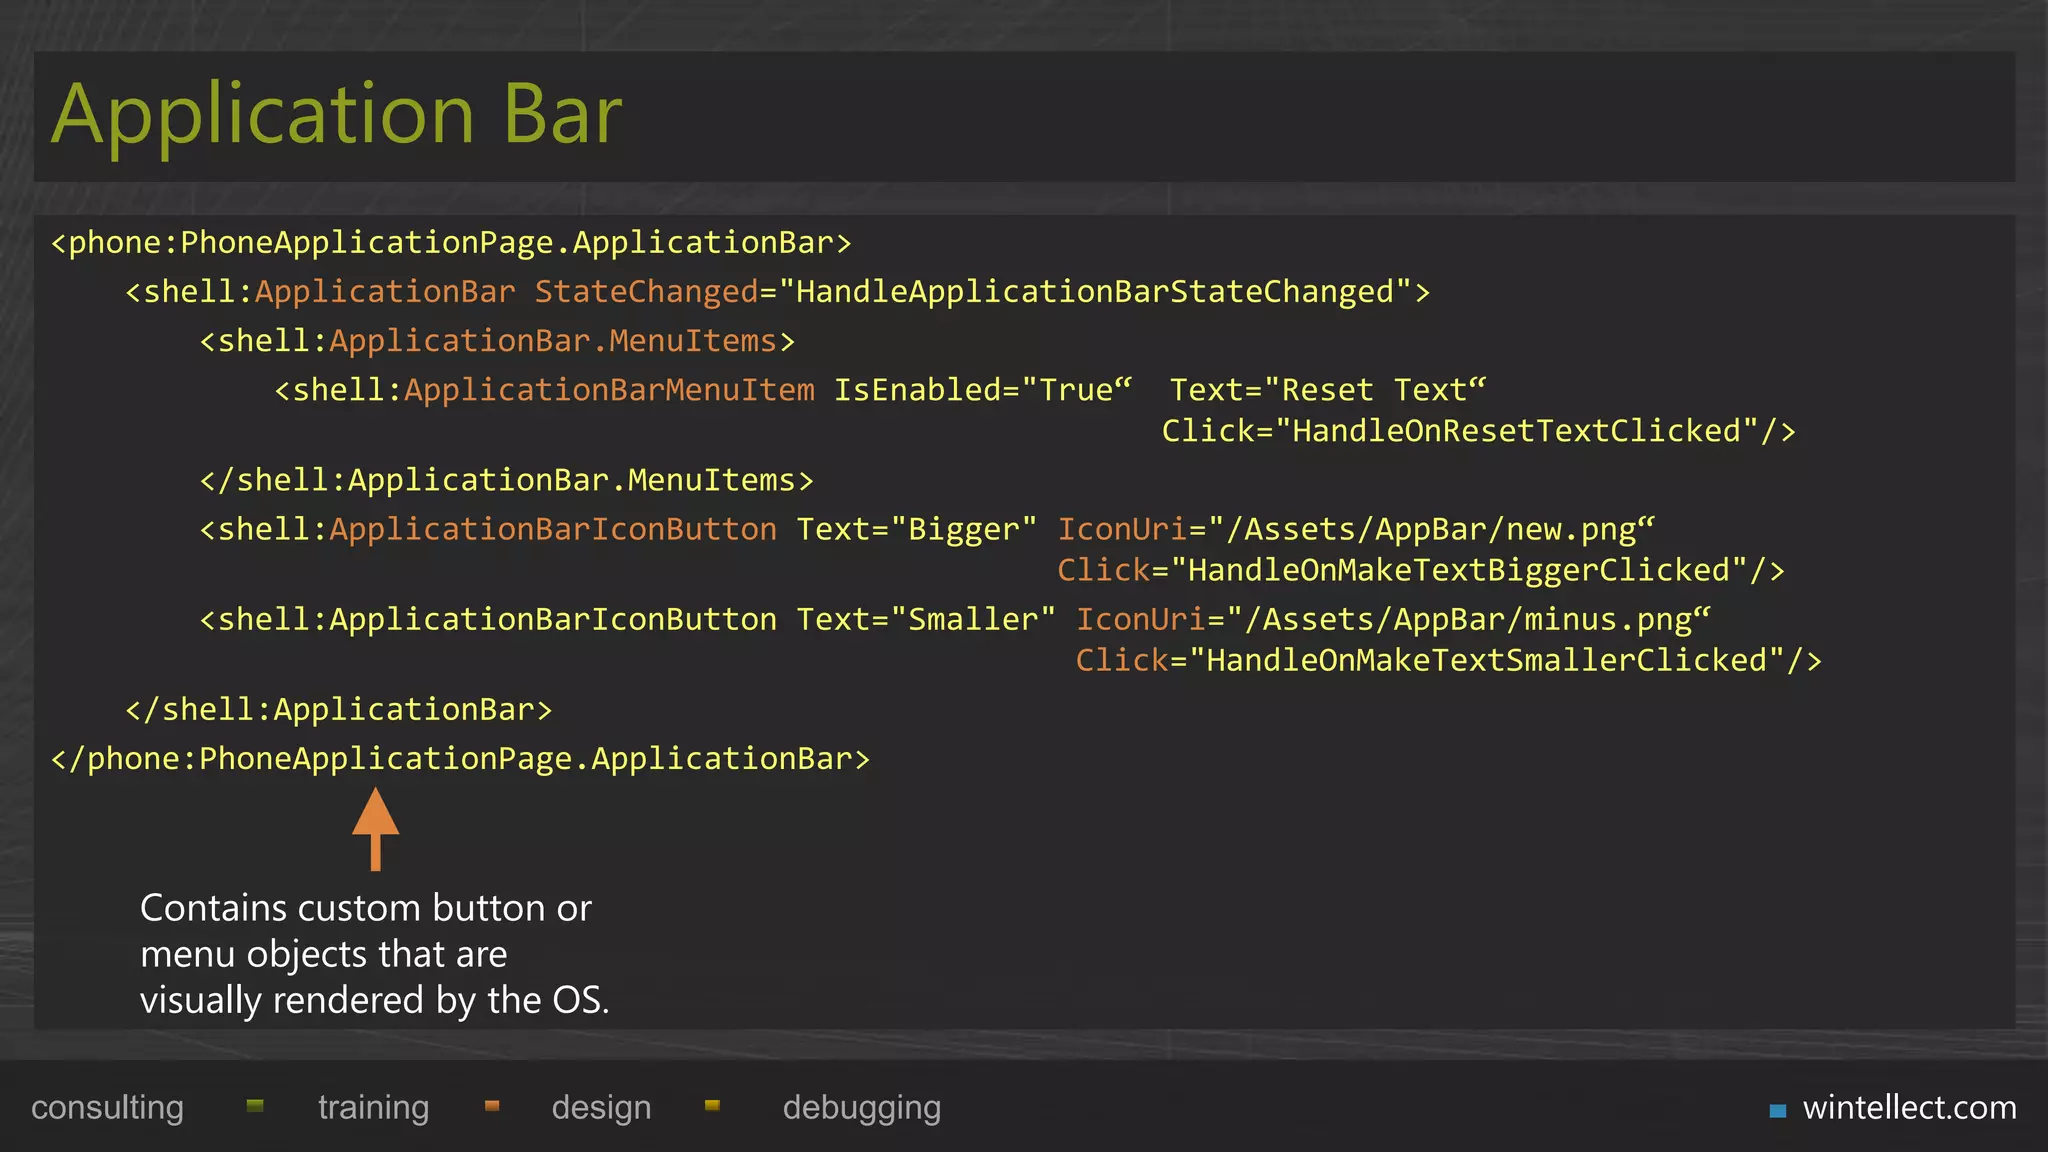Click the Text="Bigger" attribute
2048x1152 pixels.
pos(916,529)
